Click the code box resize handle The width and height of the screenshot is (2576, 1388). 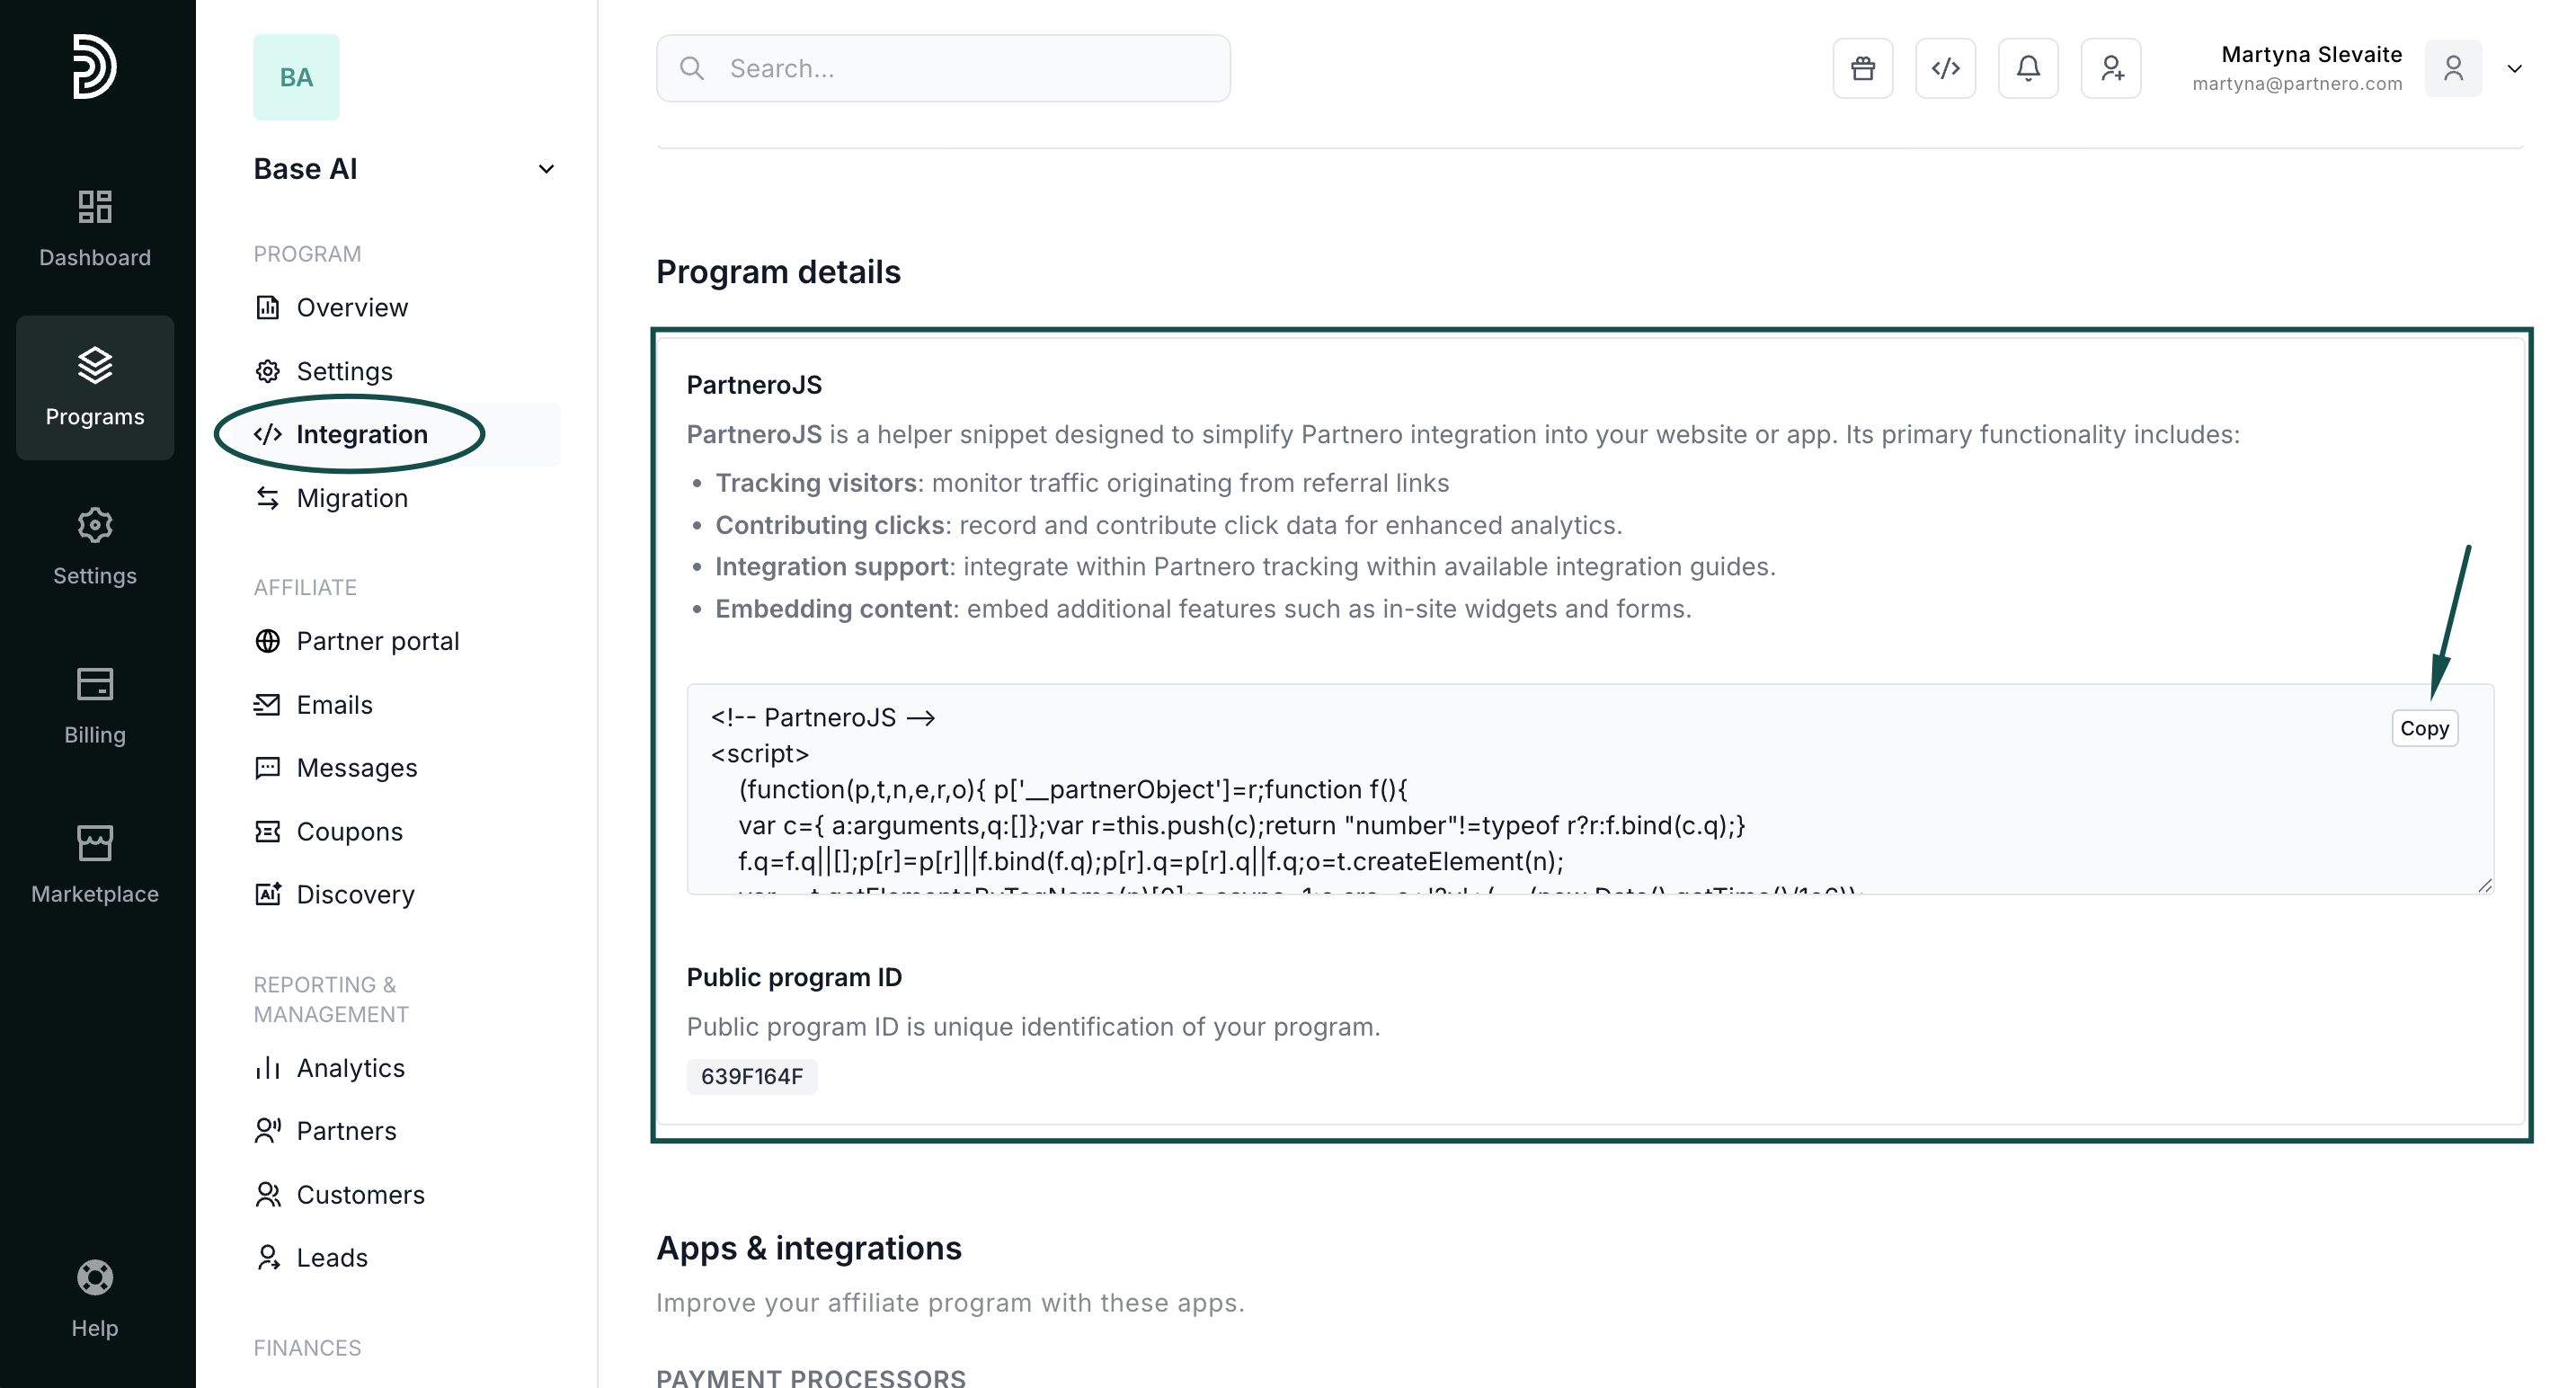2484,885
